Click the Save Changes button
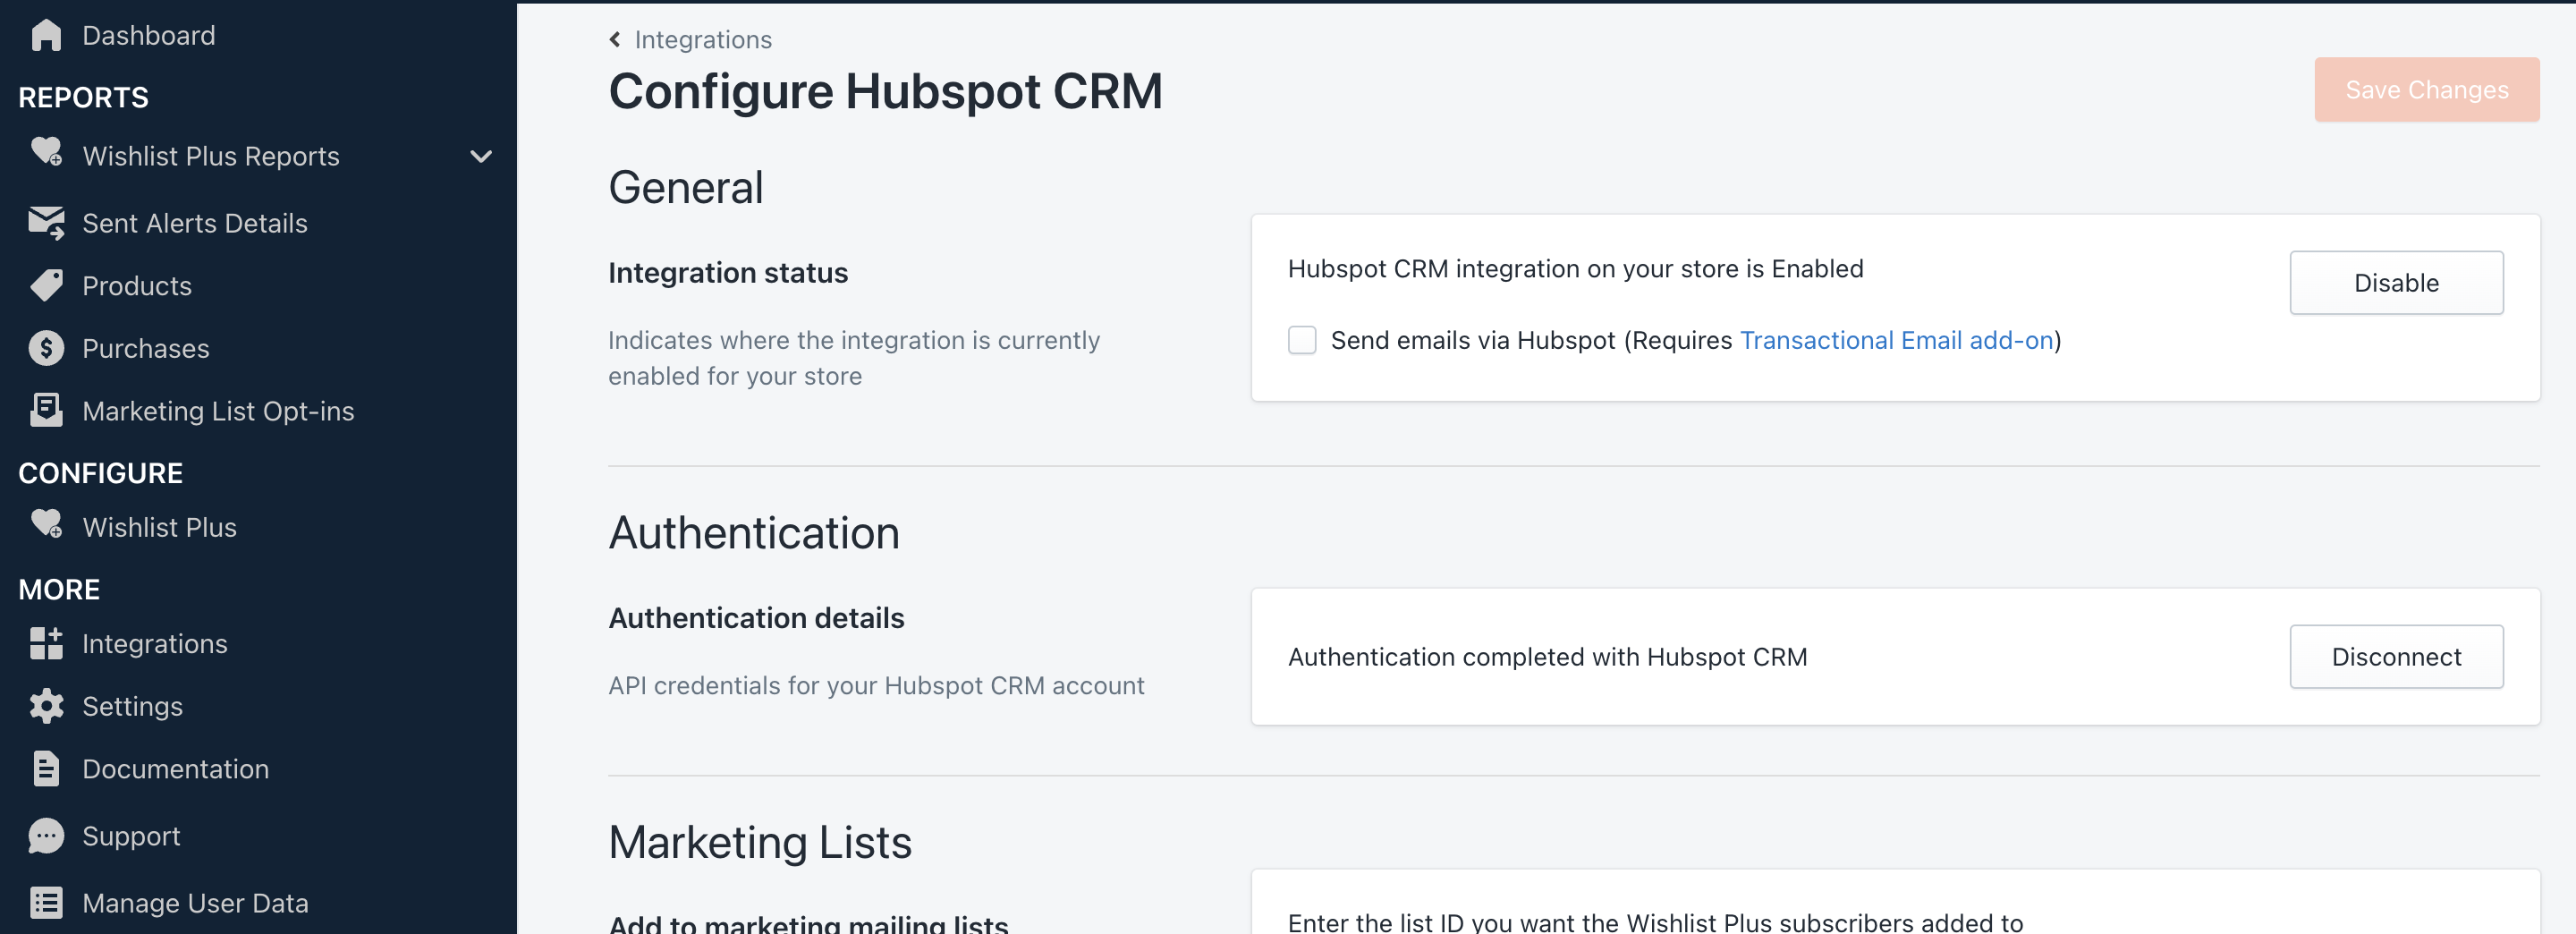This screenshot has width=2576, height=934. (2426, 90)
